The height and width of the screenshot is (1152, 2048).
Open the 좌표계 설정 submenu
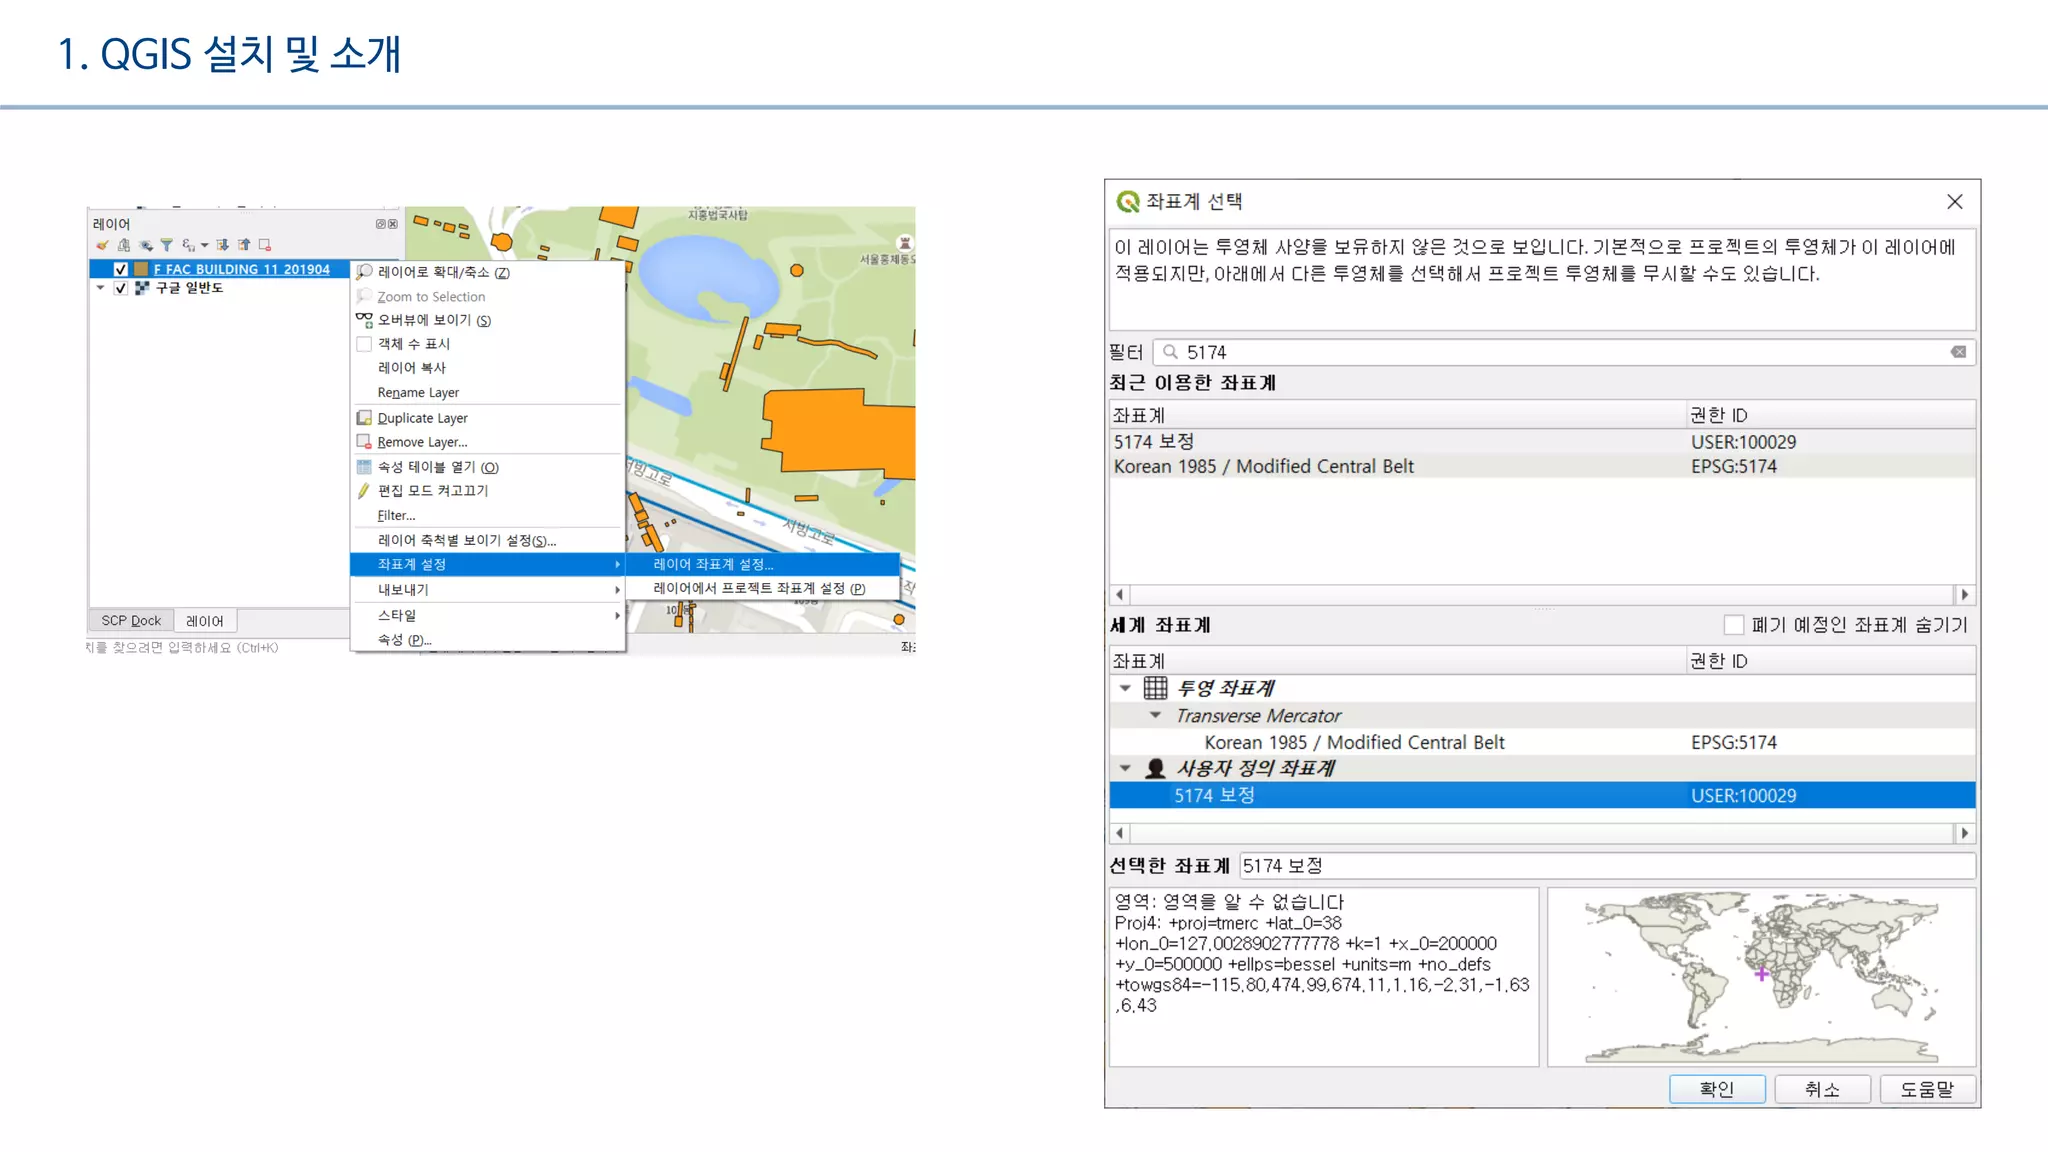488,564
